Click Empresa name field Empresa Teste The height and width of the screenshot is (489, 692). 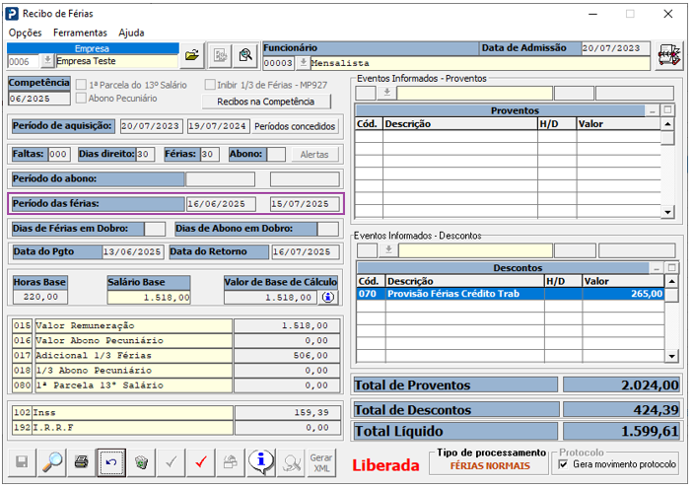pyautogui.click(x=117, y=61)
